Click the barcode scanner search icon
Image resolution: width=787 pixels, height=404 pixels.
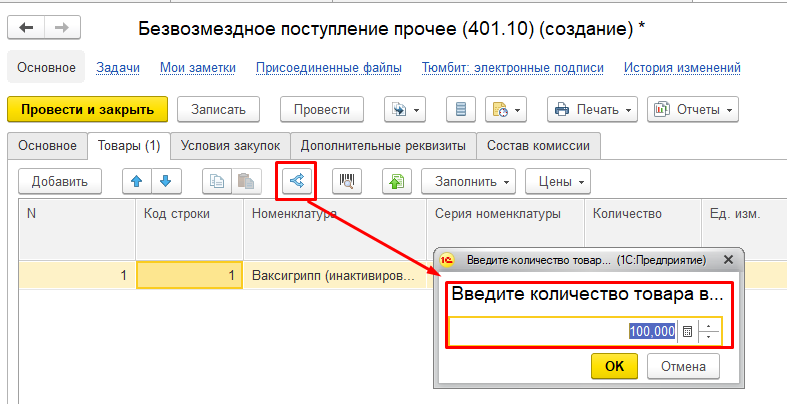pos(347,181)
